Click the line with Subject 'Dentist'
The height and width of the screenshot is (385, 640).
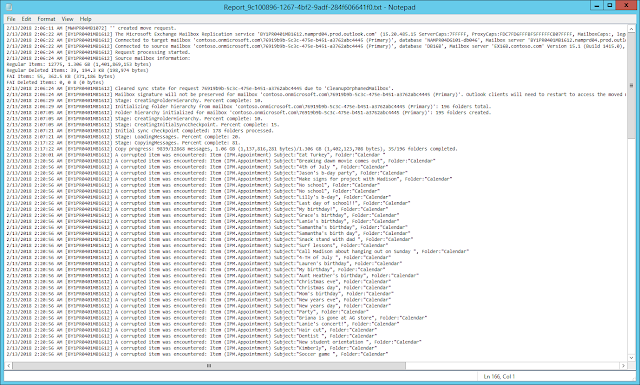(191, 336)
